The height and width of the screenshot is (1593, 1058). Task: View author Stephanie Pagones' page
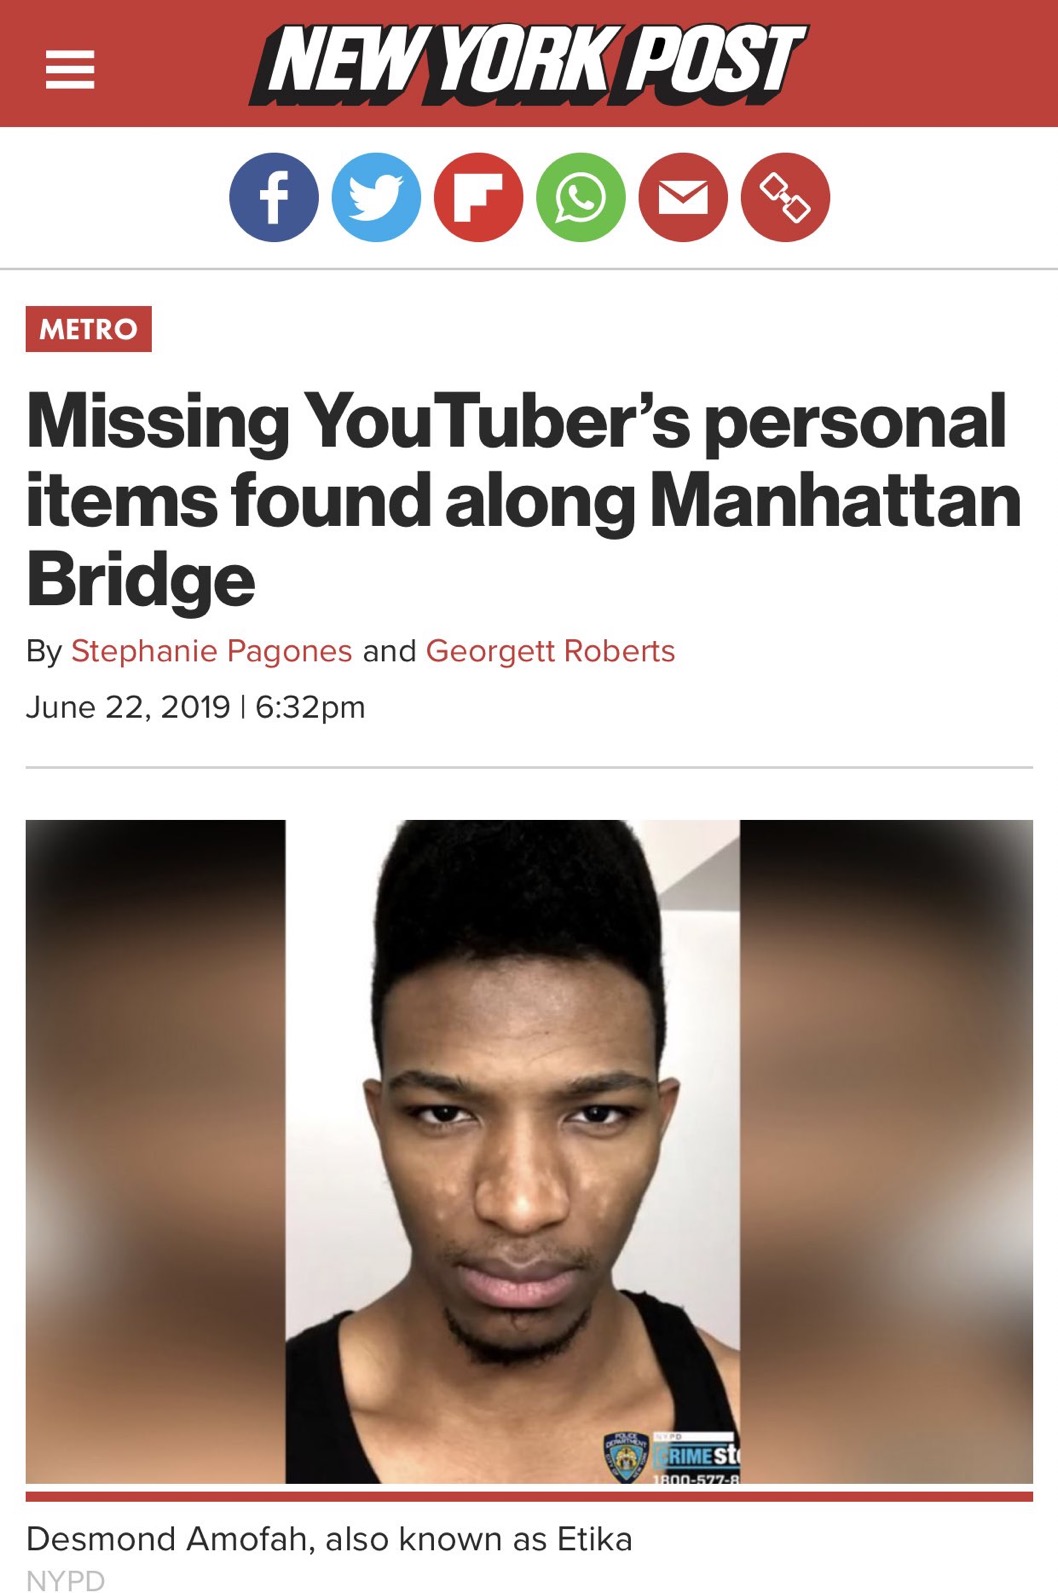(211, 651)
